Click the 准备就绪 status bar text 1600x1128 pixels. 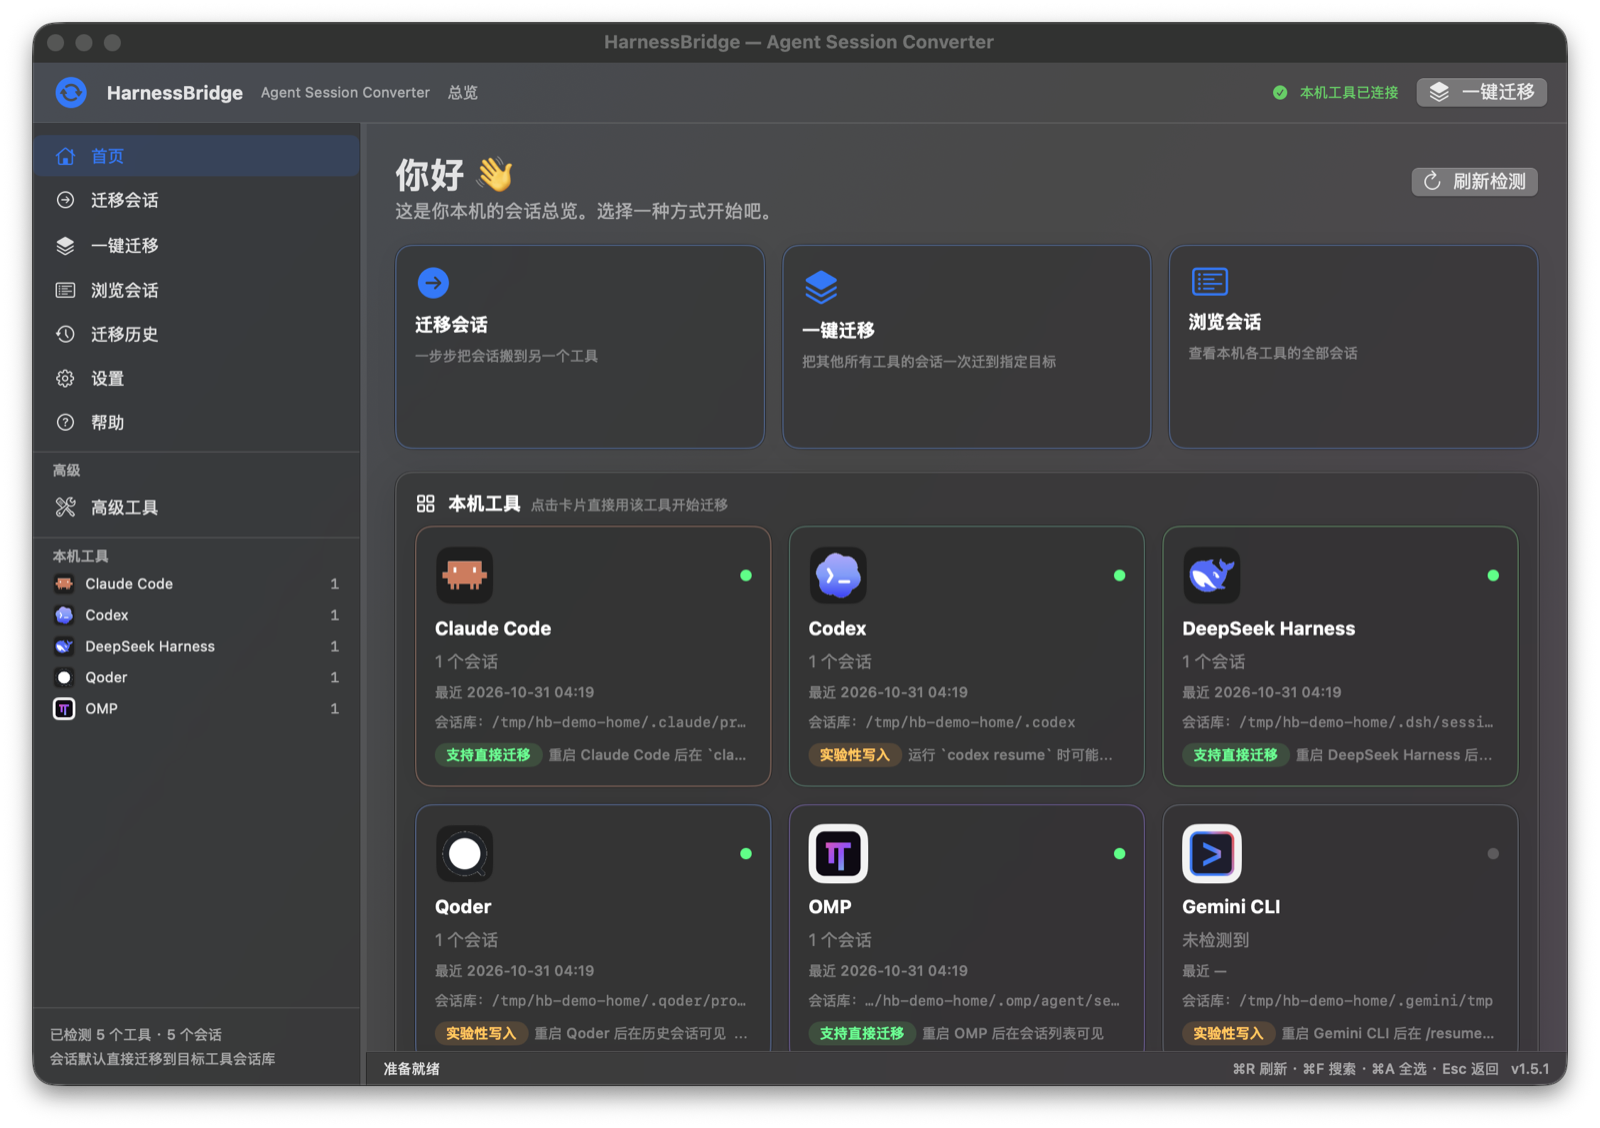pos(412,1069)
